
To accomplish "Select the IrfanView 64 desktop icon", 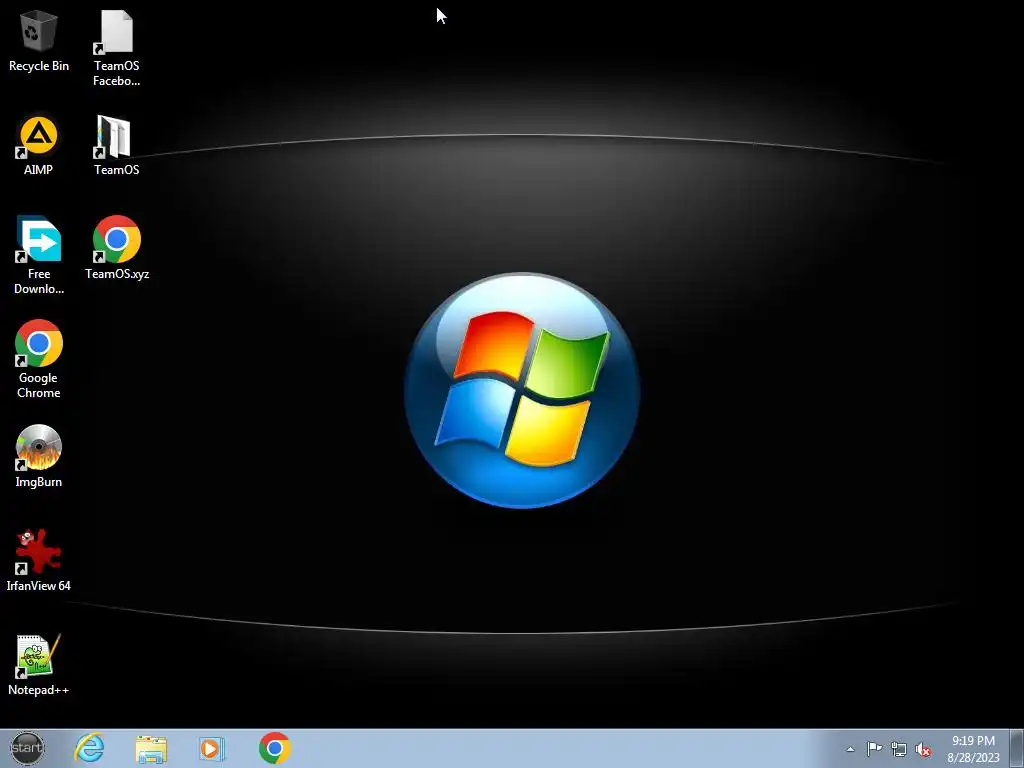I will pos(39,560).
